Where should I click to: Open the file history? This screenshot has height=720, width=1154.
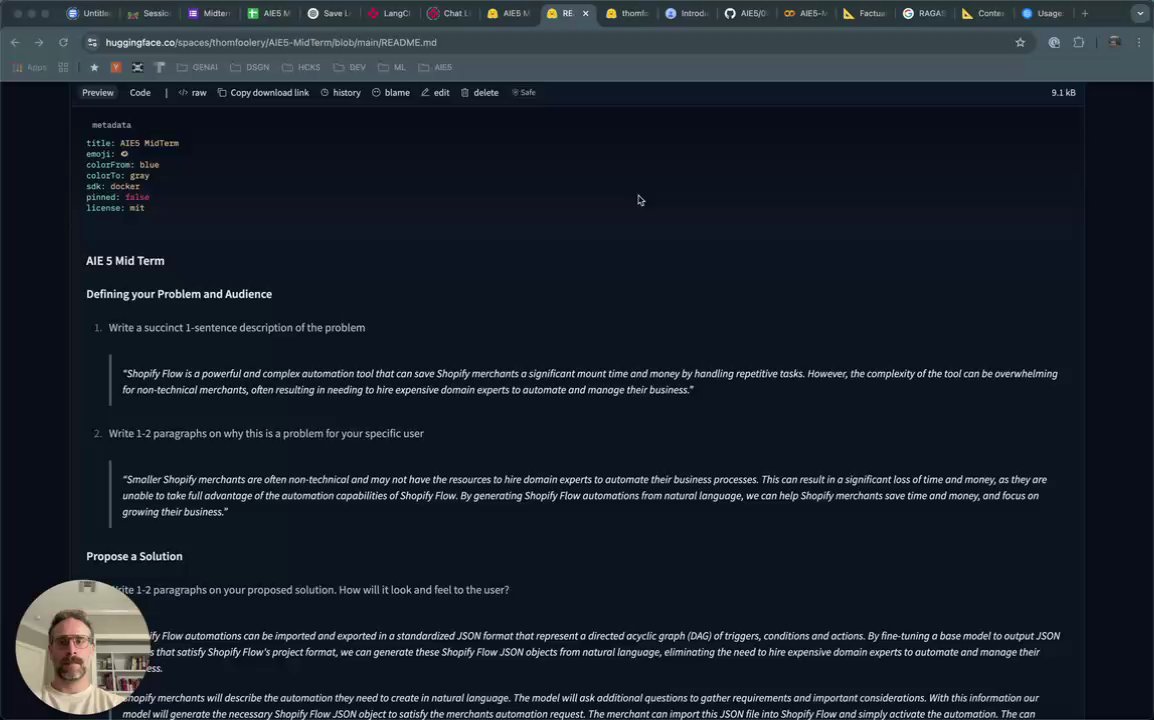pos(341,93)
